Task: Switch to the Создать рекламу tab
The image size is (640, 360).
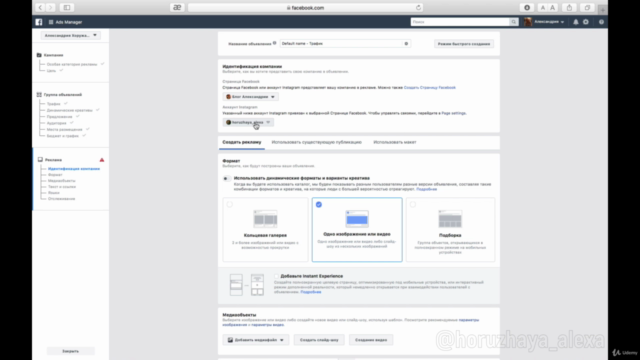Action: pos(242,142)
